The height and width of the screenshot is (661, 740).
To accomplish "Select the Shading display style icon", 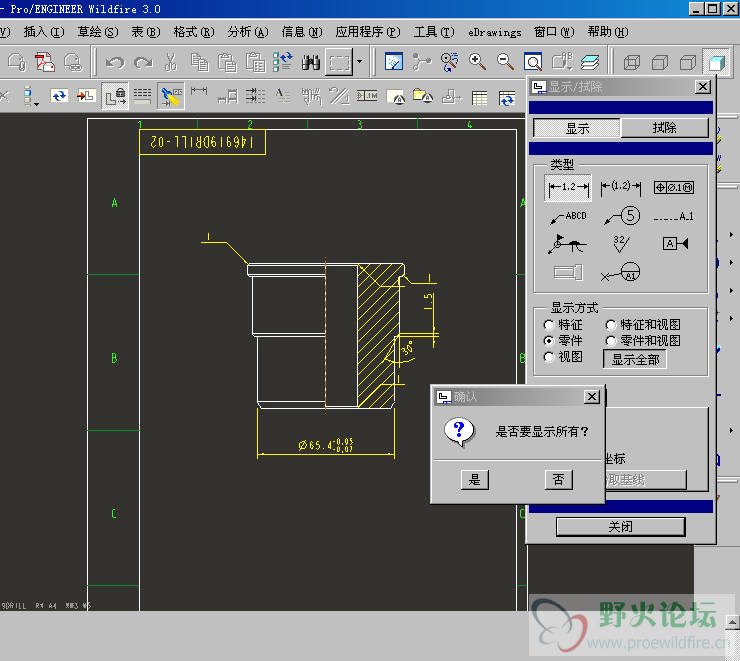I will pos(716,62).
